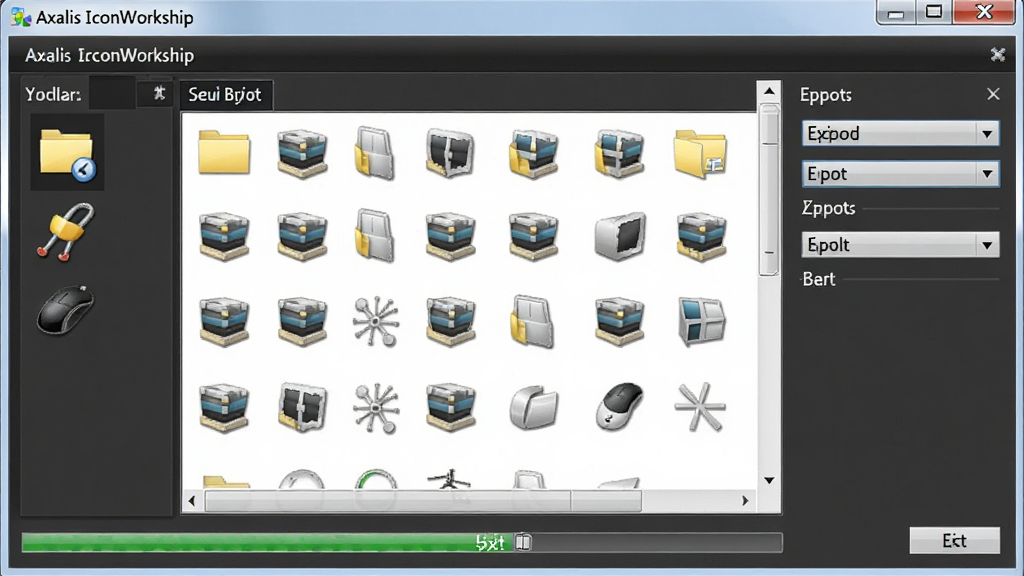Image resolution: width=1024 pixels, height=576 pixels.
Task: Click the Yodlar input field
Action: pyautogui.click(x=112, y=94)
